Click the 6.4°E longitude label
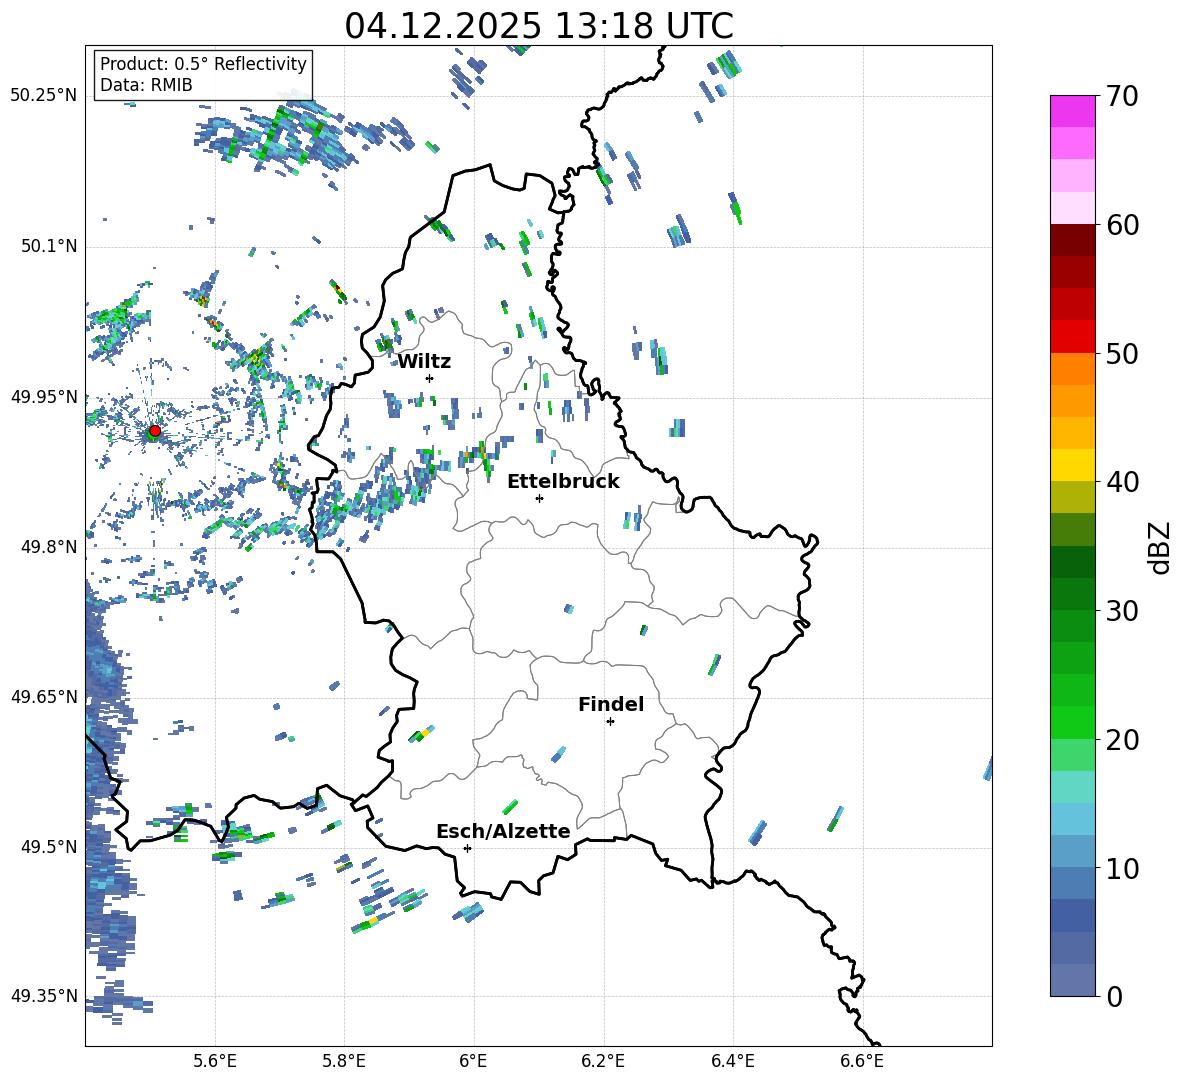Image resolution: width=1184 pixels, height=1081 pixels. tap(732, 1061)
